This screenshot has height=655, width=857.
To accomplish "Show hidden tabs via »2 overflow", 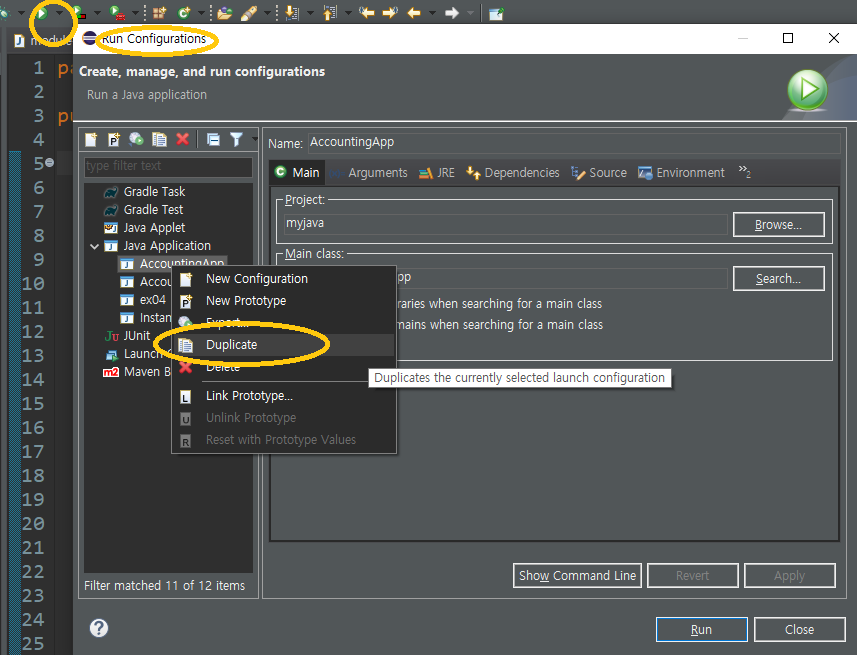I will click(x=744, y=172).
